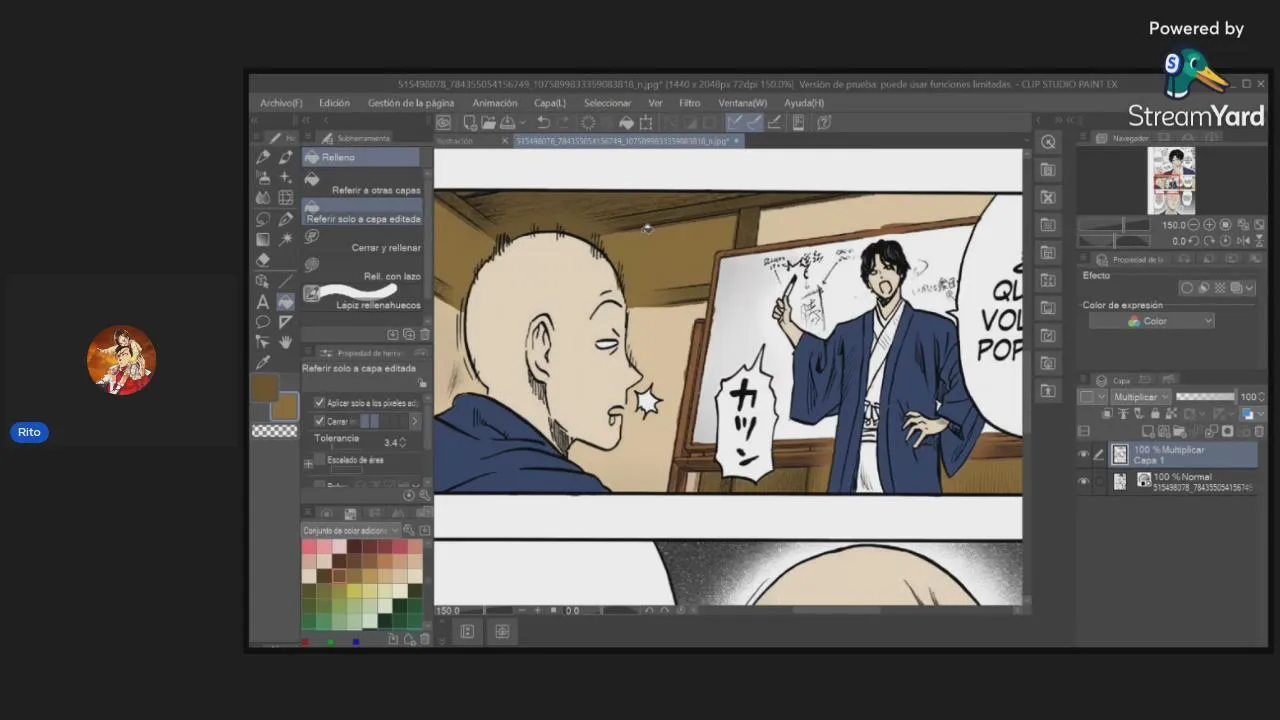This screenshot has width=1280, height=720.
Task: Click the Undo arrow in the command bar
Action: (543, 122)
